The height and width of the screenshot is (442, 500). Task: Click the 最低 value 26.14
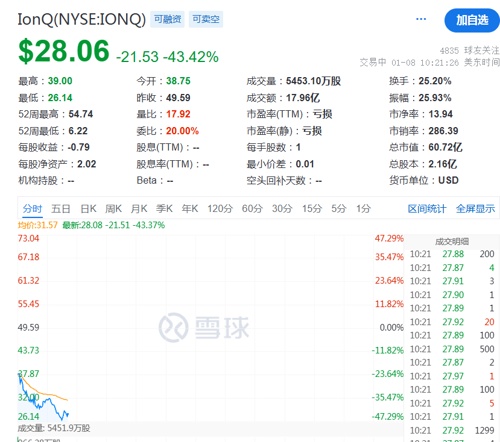[x=60, y=98]
